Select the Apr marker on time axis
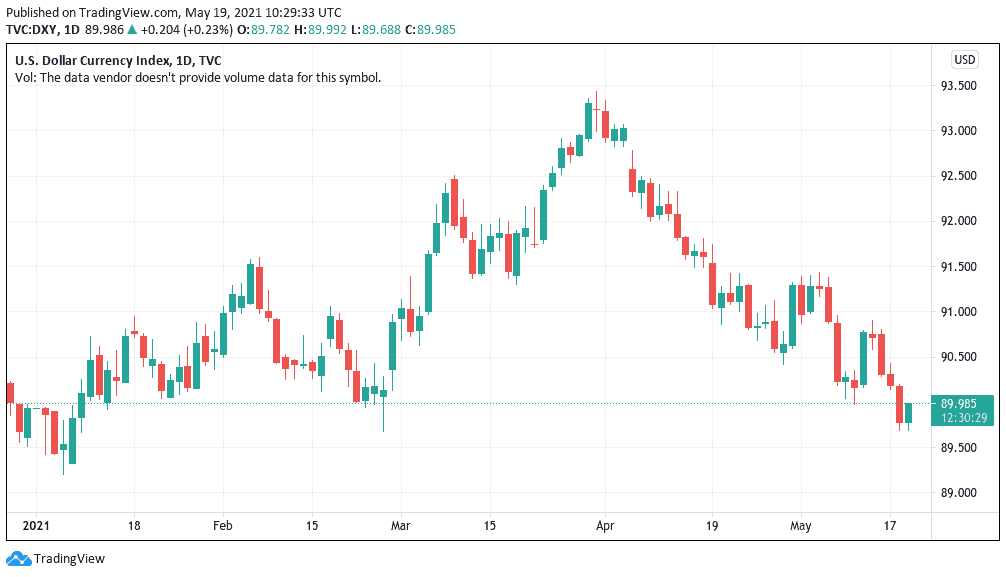This screenshot has height=577, width=1006. pyautogui.click(x=604, y=525)
